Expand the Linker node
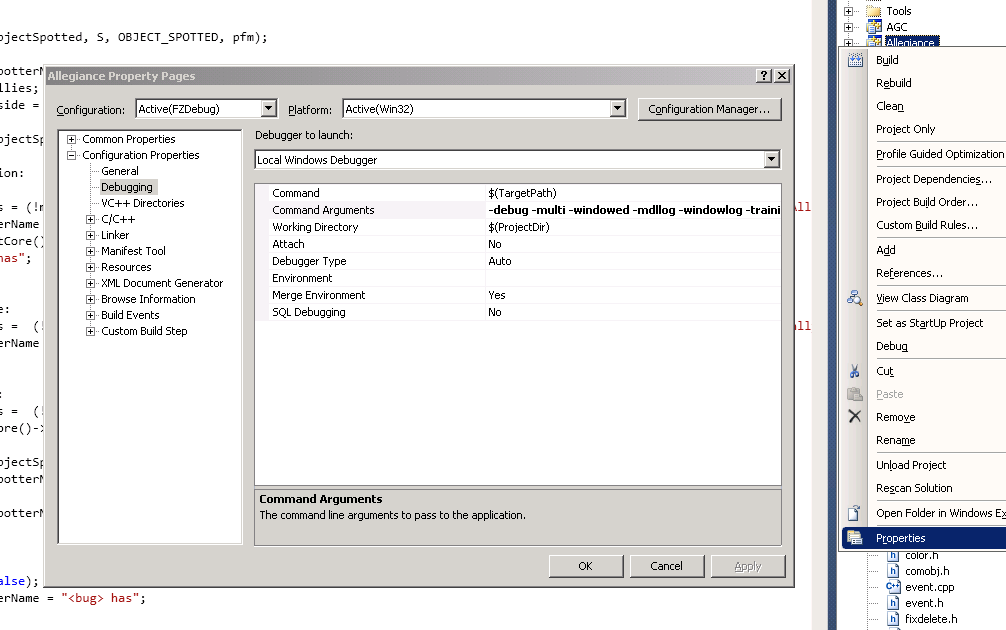The image size is (1006, 630). coord(91,235)
